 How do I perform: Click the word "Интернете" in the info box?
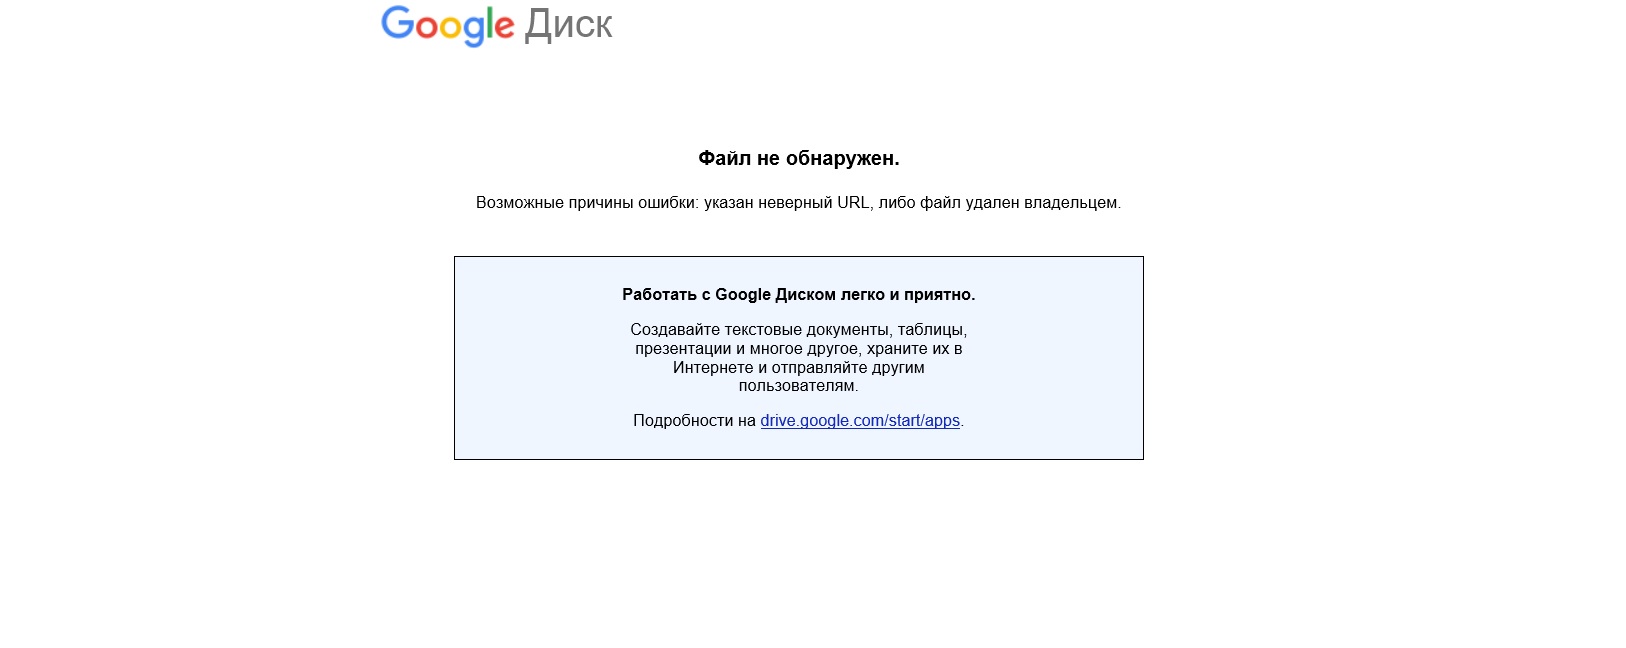[x=713, y=368]
